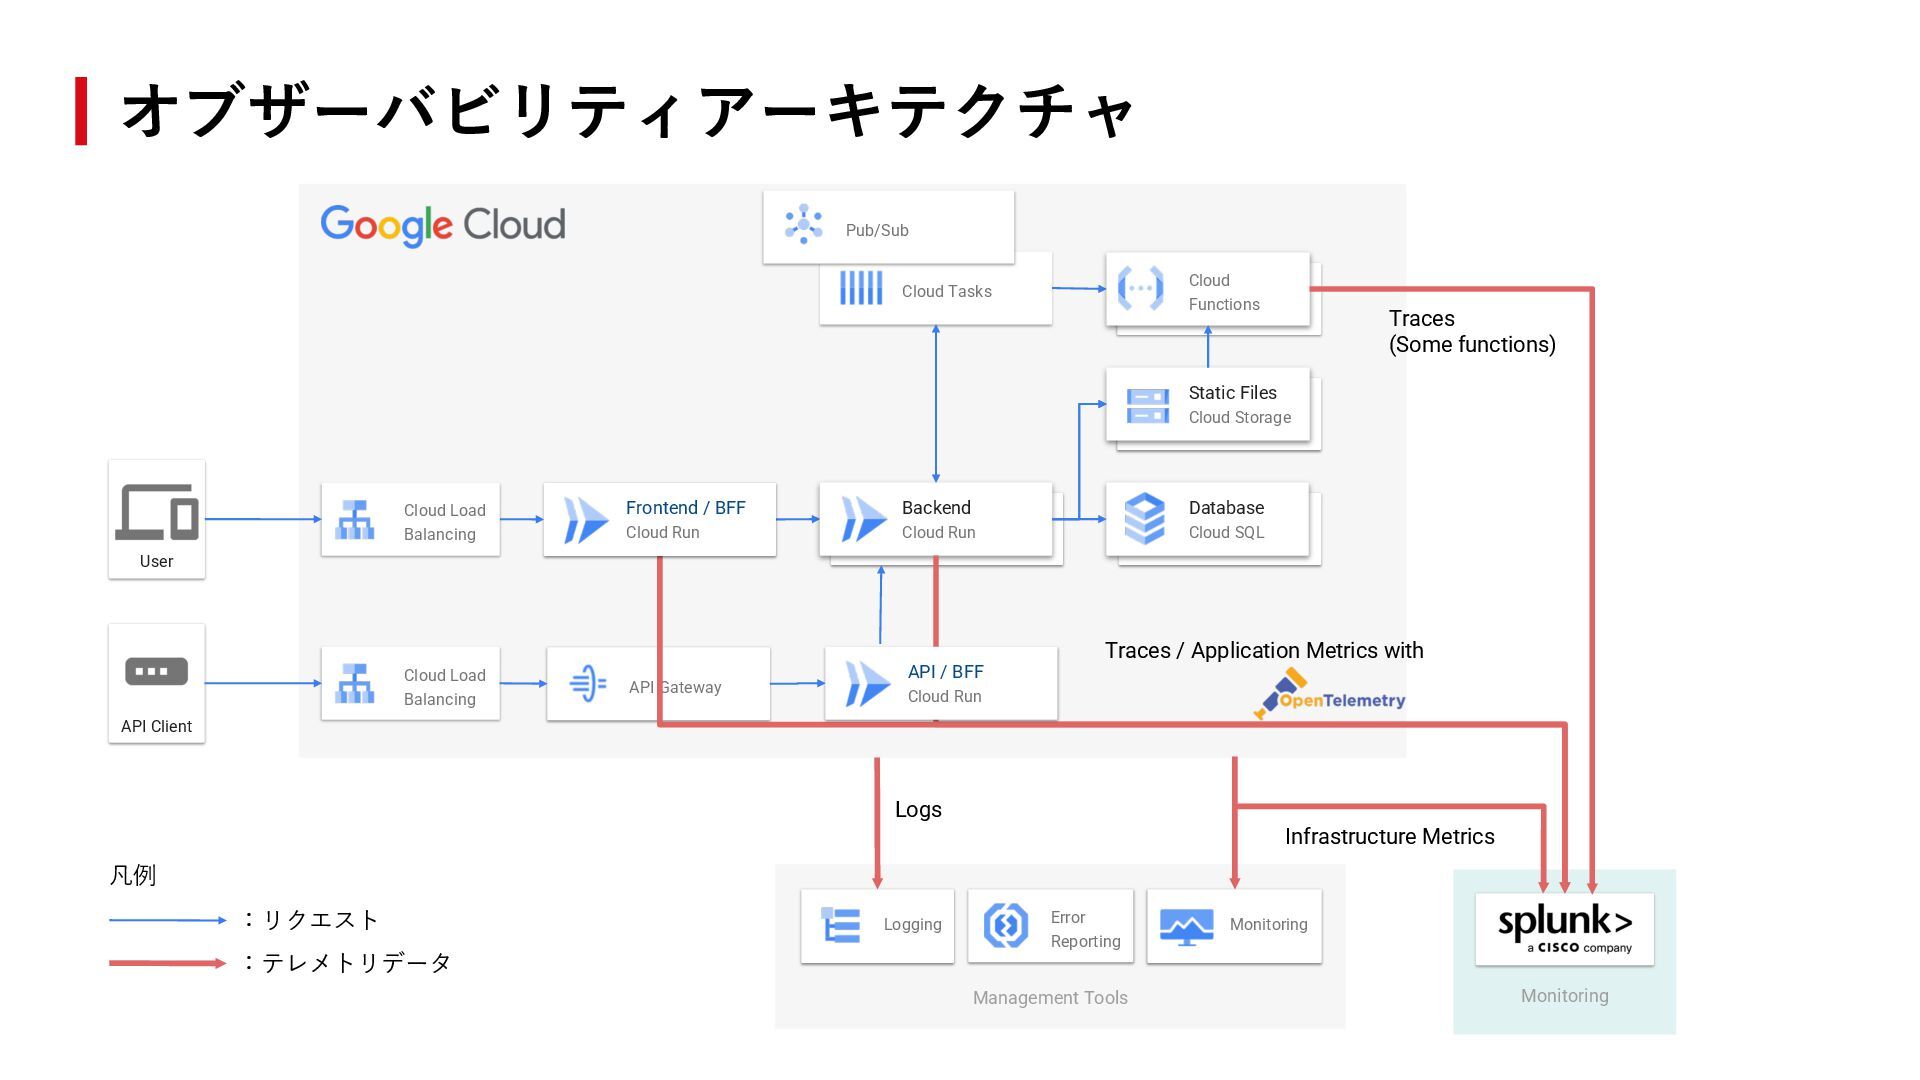
Task: Click the Cloud Storage Static Files icon
Action: coord(1147,405)
